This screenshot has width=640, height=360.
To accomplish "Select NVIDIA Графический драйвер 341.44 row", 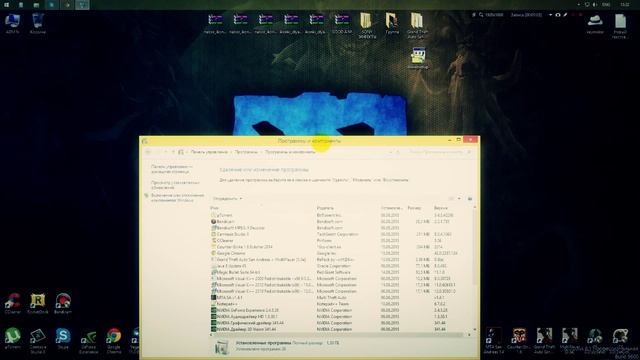I will [x=342, y=323].
